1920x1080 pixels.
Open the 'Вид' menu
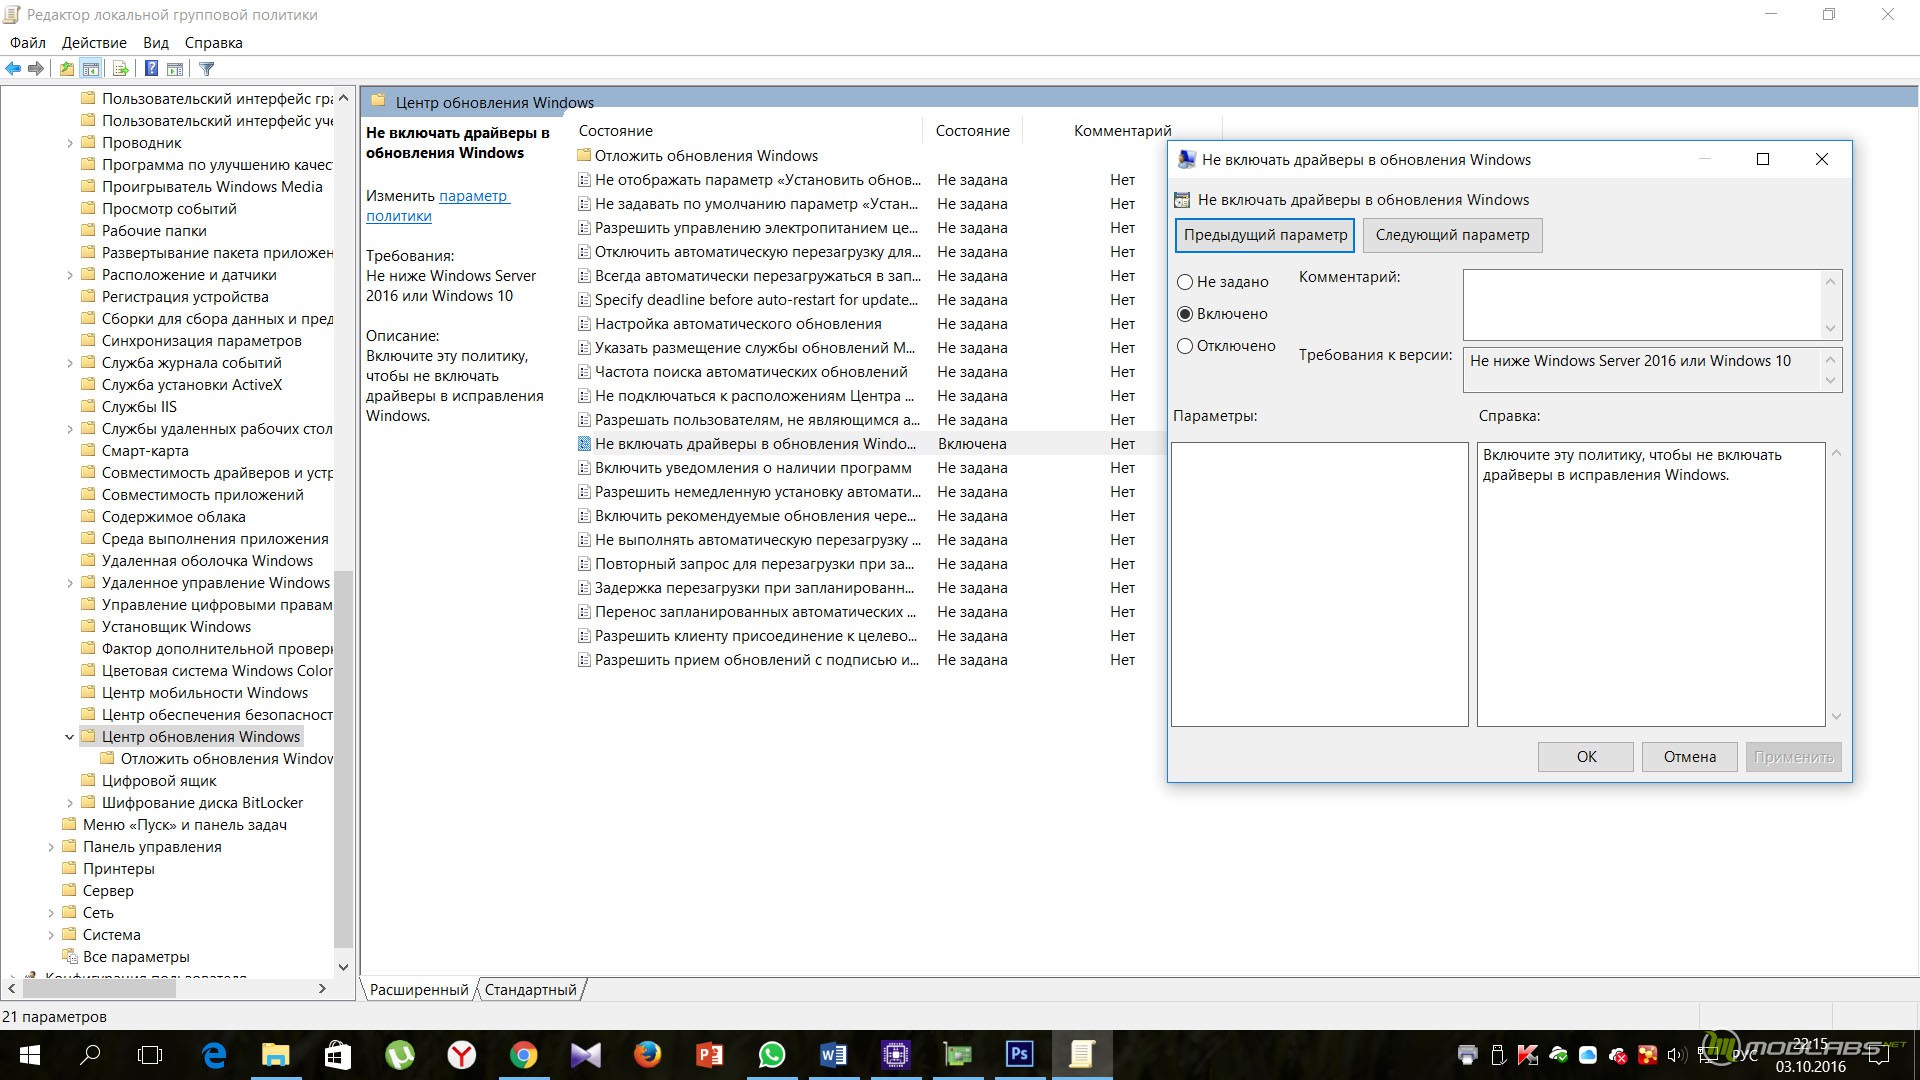pyautogui.click(x=156, y=43)
